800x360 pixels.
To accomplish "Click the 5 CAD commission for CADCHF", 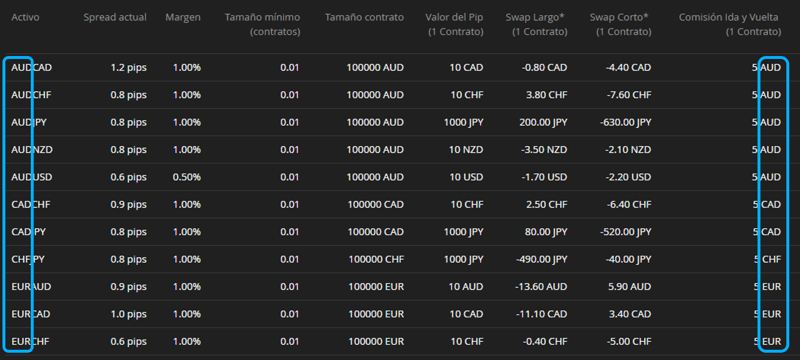I will click(x=766, y=204).
